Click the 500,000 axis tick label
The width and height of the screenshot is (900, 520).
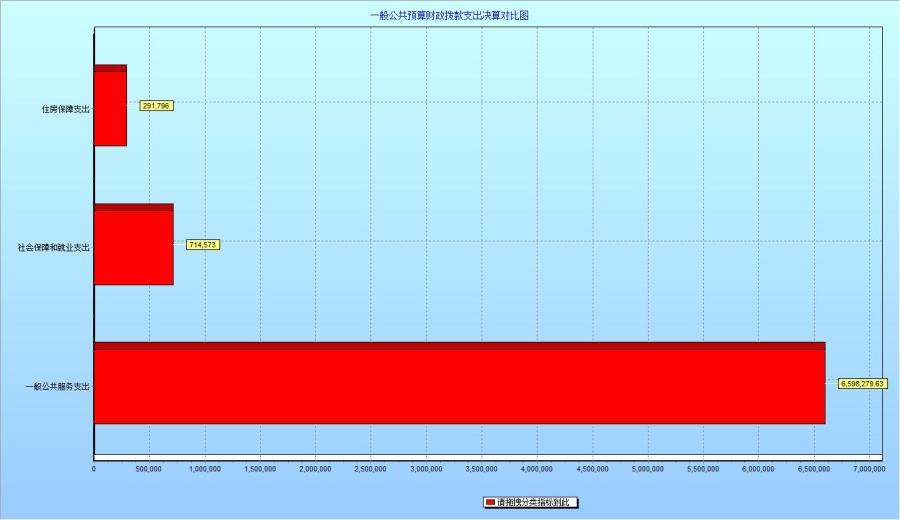(149, 468)
